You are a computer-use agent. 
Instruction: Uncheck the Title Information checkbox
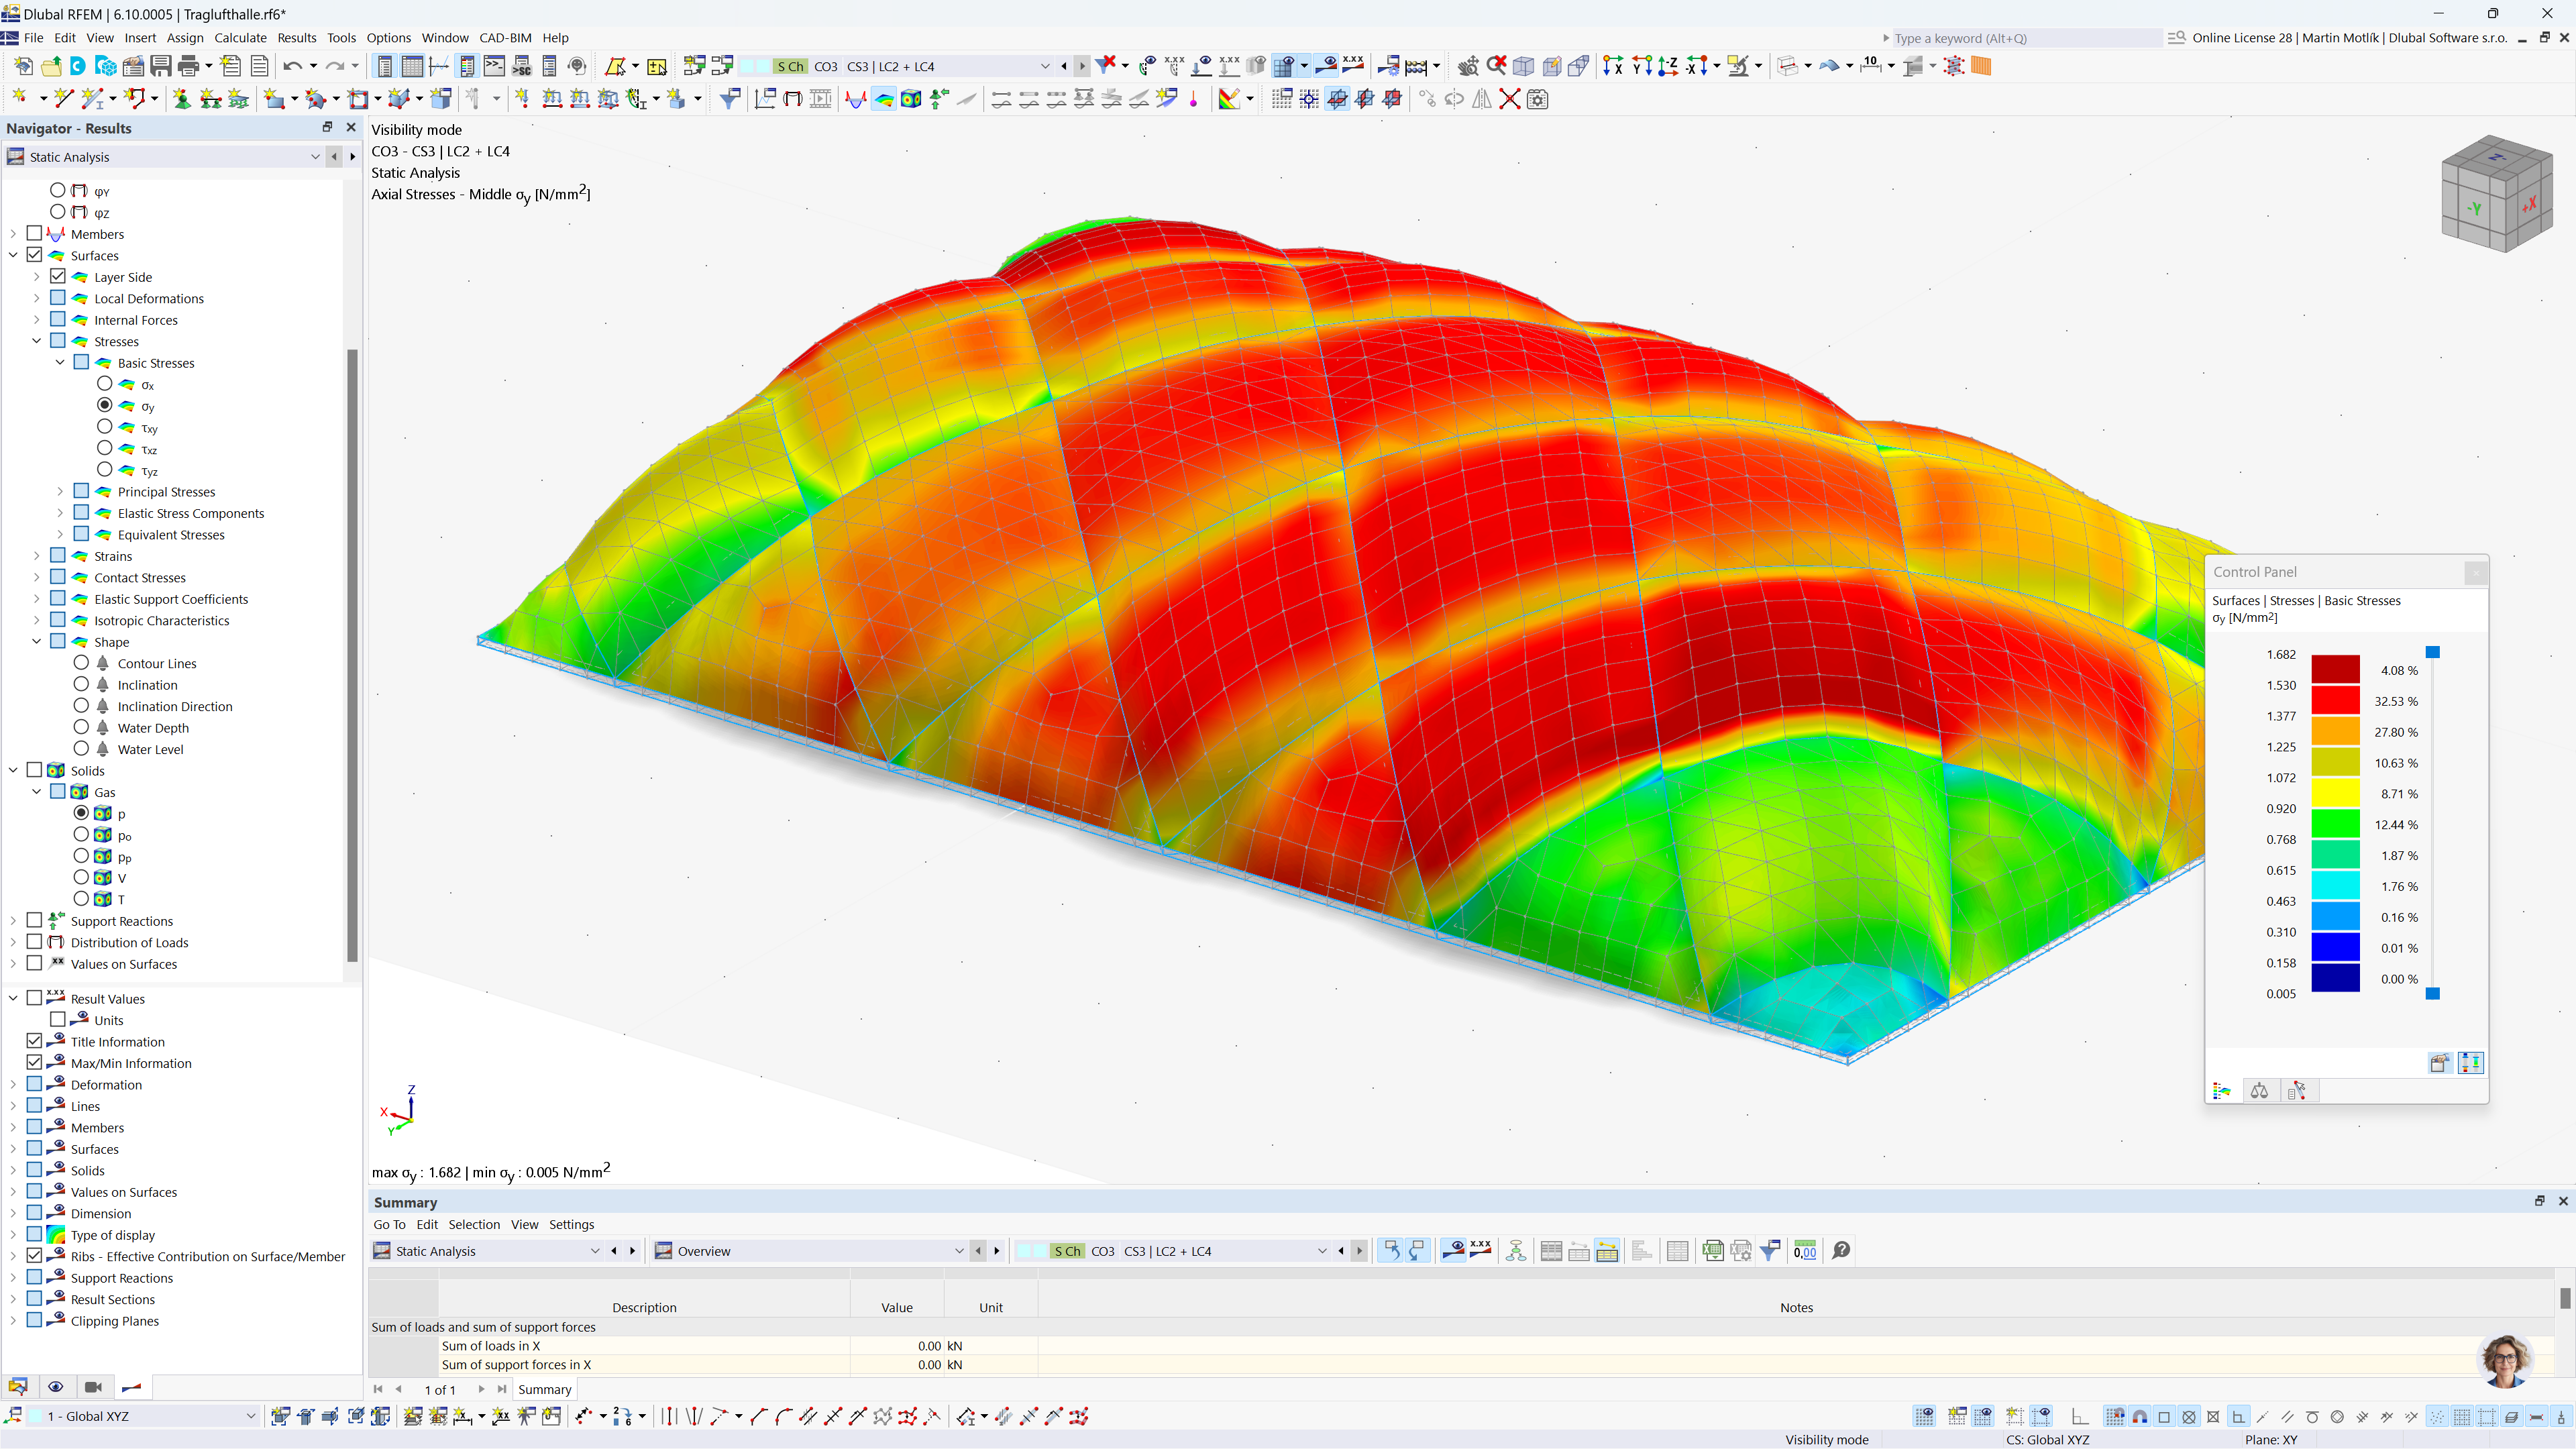click(x=35, y=1041)
